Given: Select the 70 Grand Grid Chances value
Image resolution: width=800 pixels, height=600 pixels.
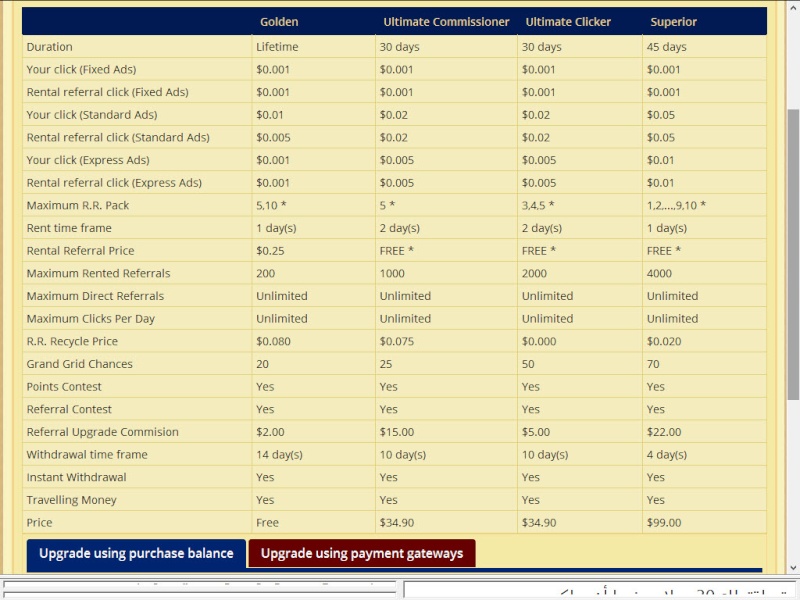Looking at the screenshot, I should tap(653, 364).
